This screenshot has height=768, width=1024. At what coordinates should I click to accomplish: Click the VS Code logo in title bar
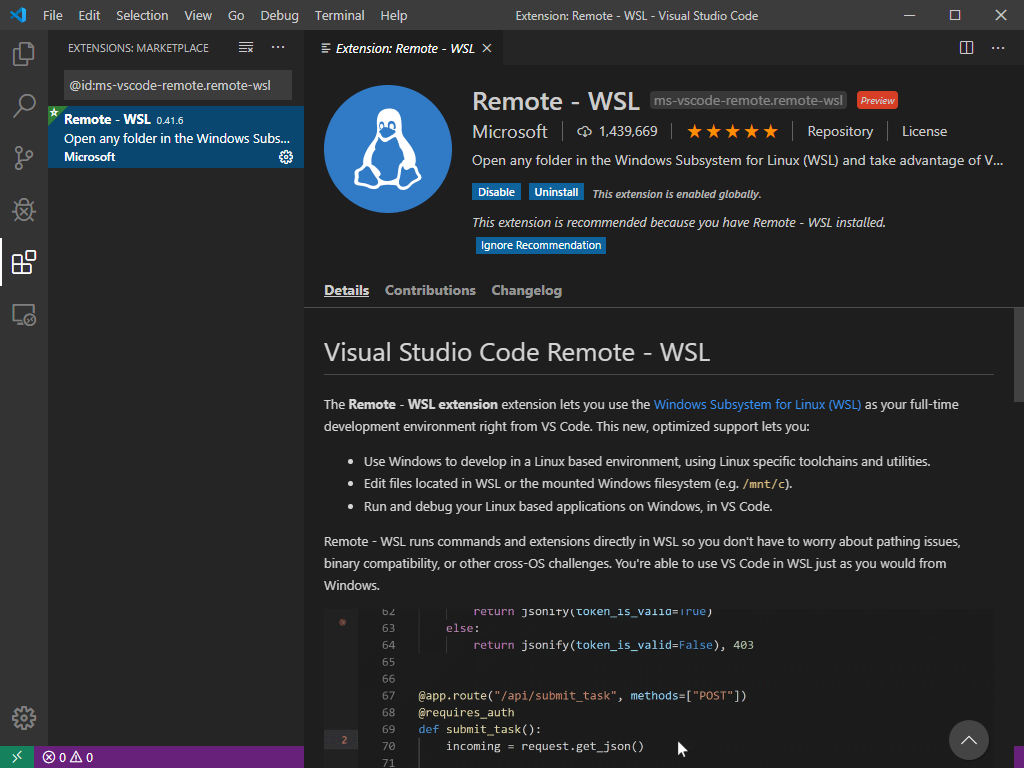point(18,15)
